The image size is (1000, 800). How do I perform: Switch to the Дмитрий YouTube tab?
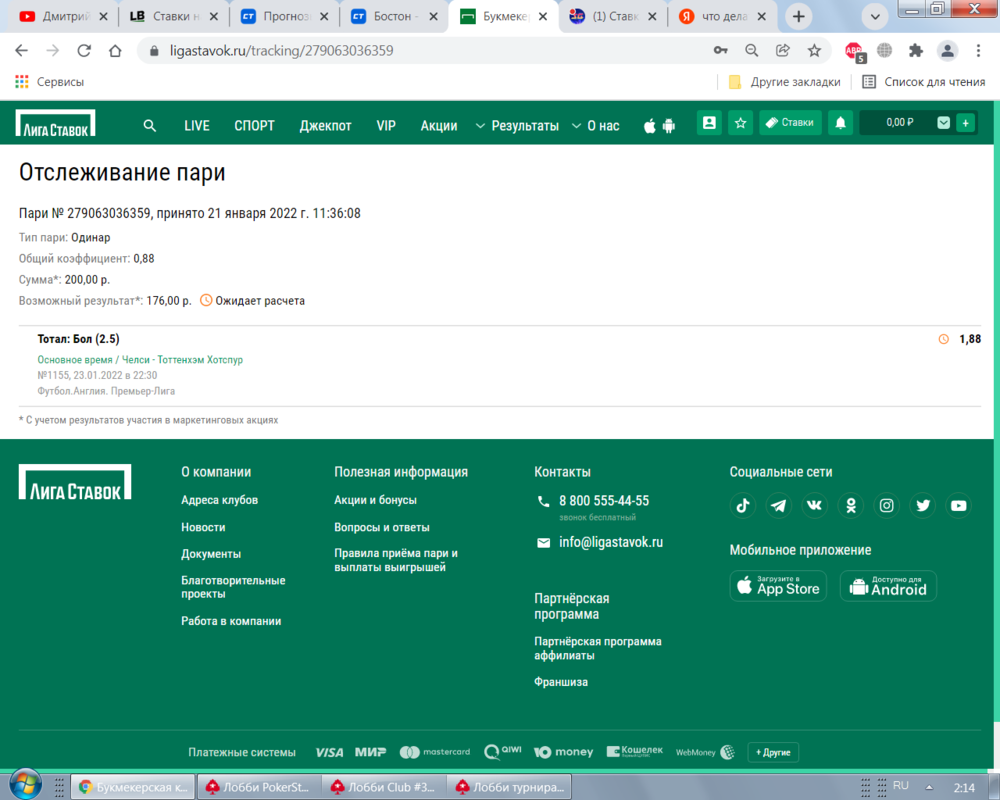pyautogui.click(x=62, y=17)
